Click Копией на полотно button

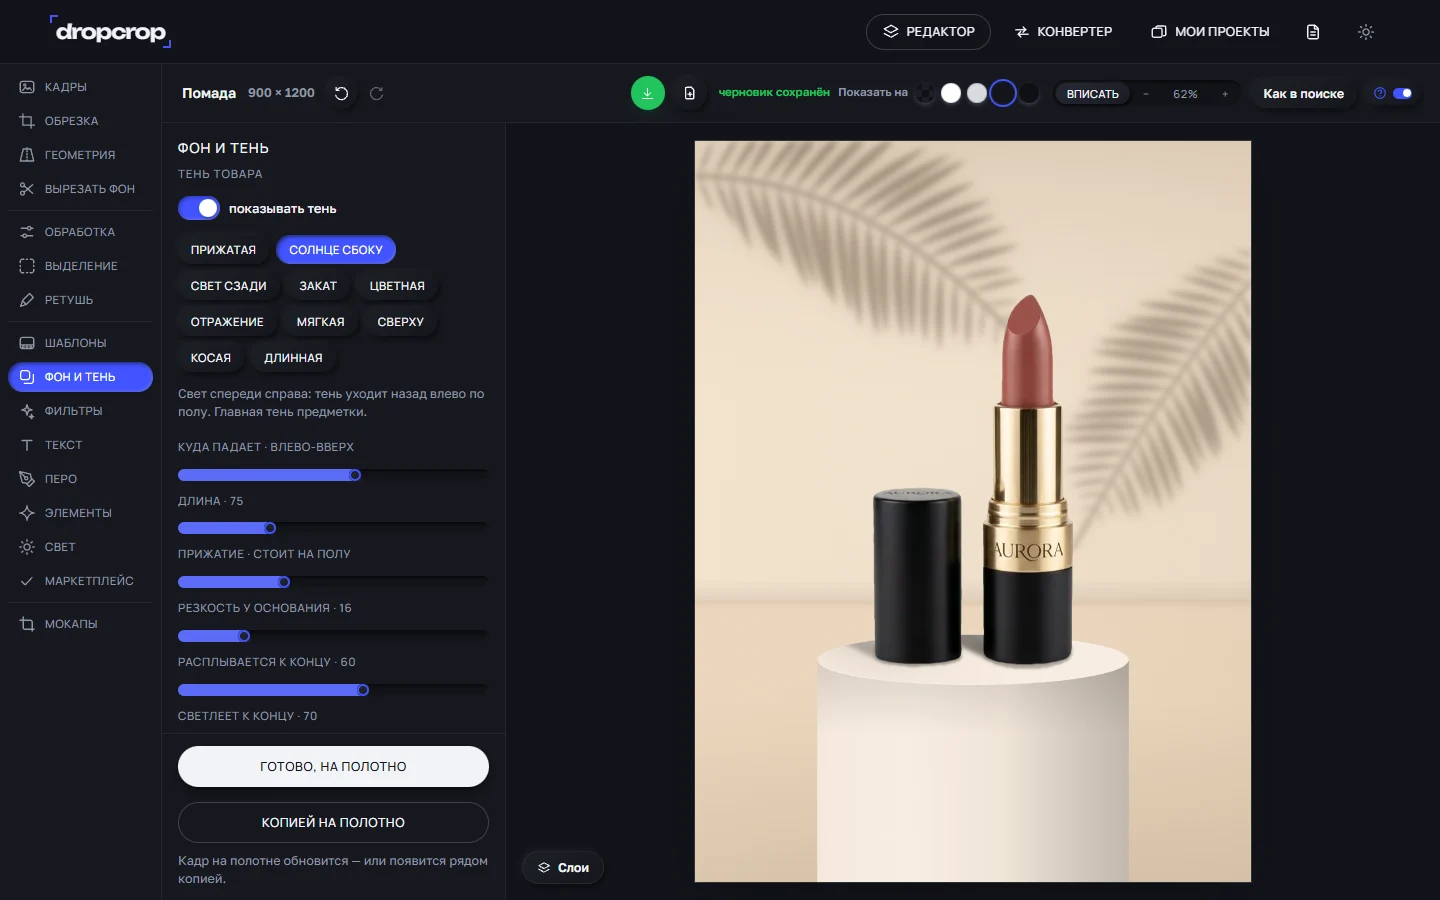pos(333,823)
